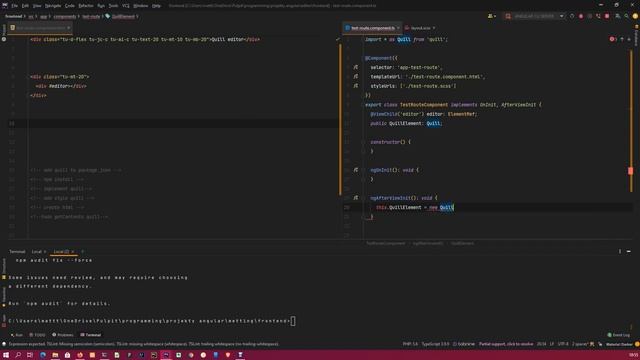Open Windows taskbar search
This screenshot has width=640, height=360.
(18, 355)
